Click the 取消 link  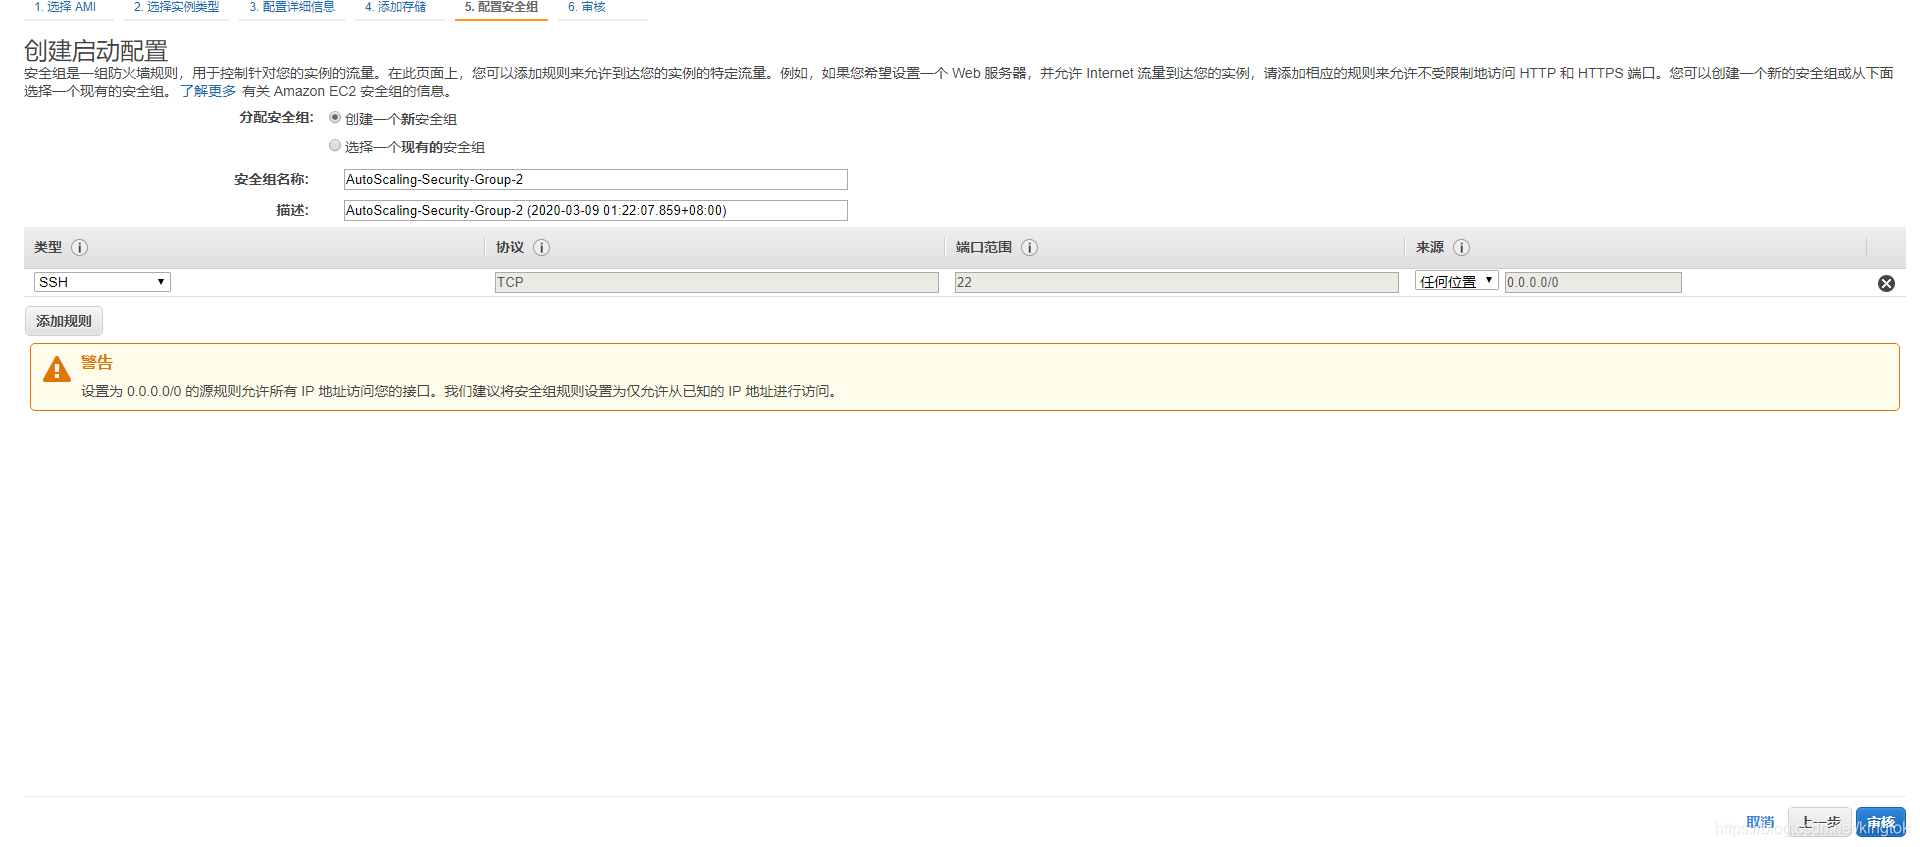coord(1760,822)
